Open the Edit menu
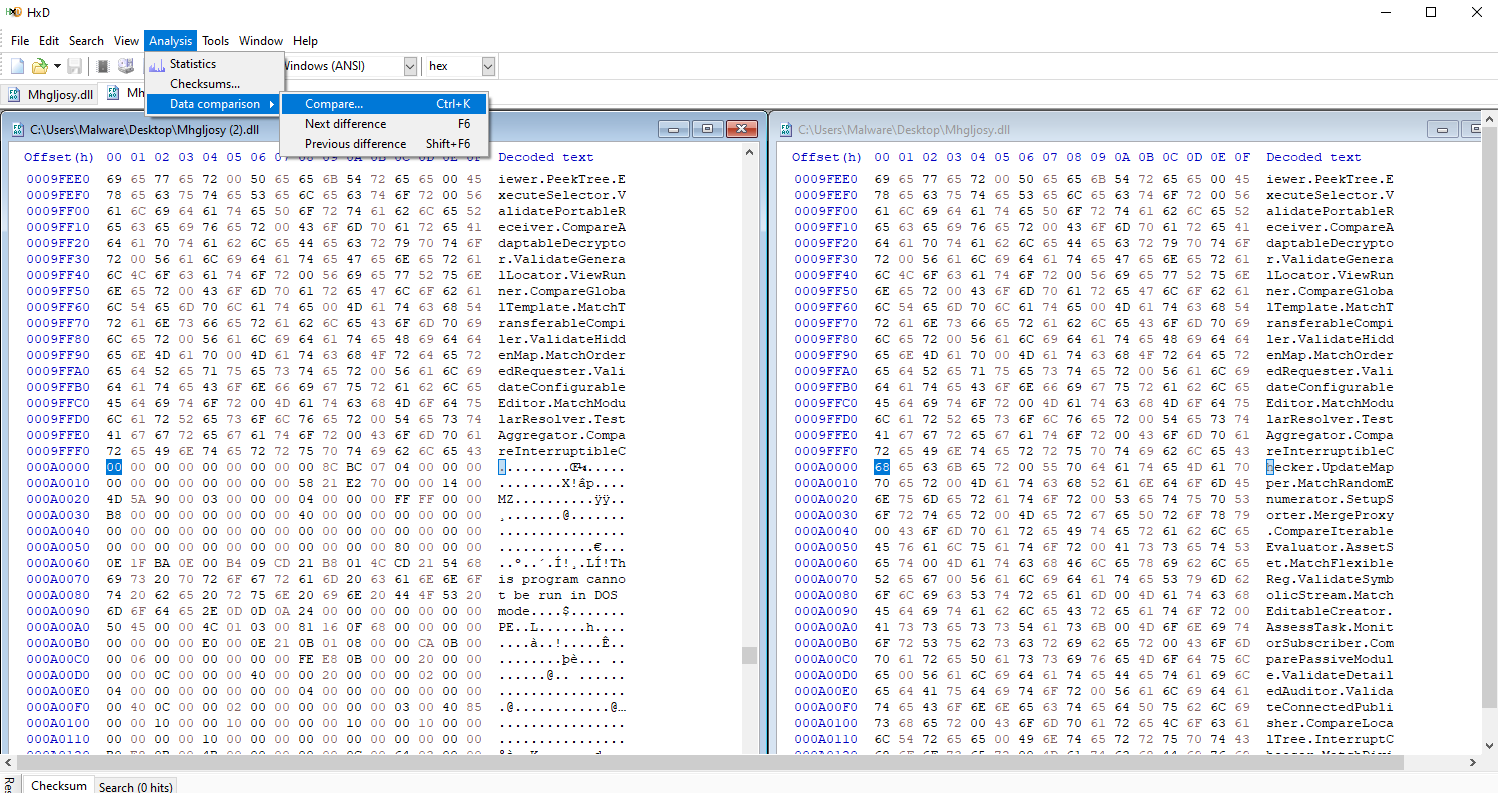The height and width of the screenshot is (793, 1498). point(49,41)
